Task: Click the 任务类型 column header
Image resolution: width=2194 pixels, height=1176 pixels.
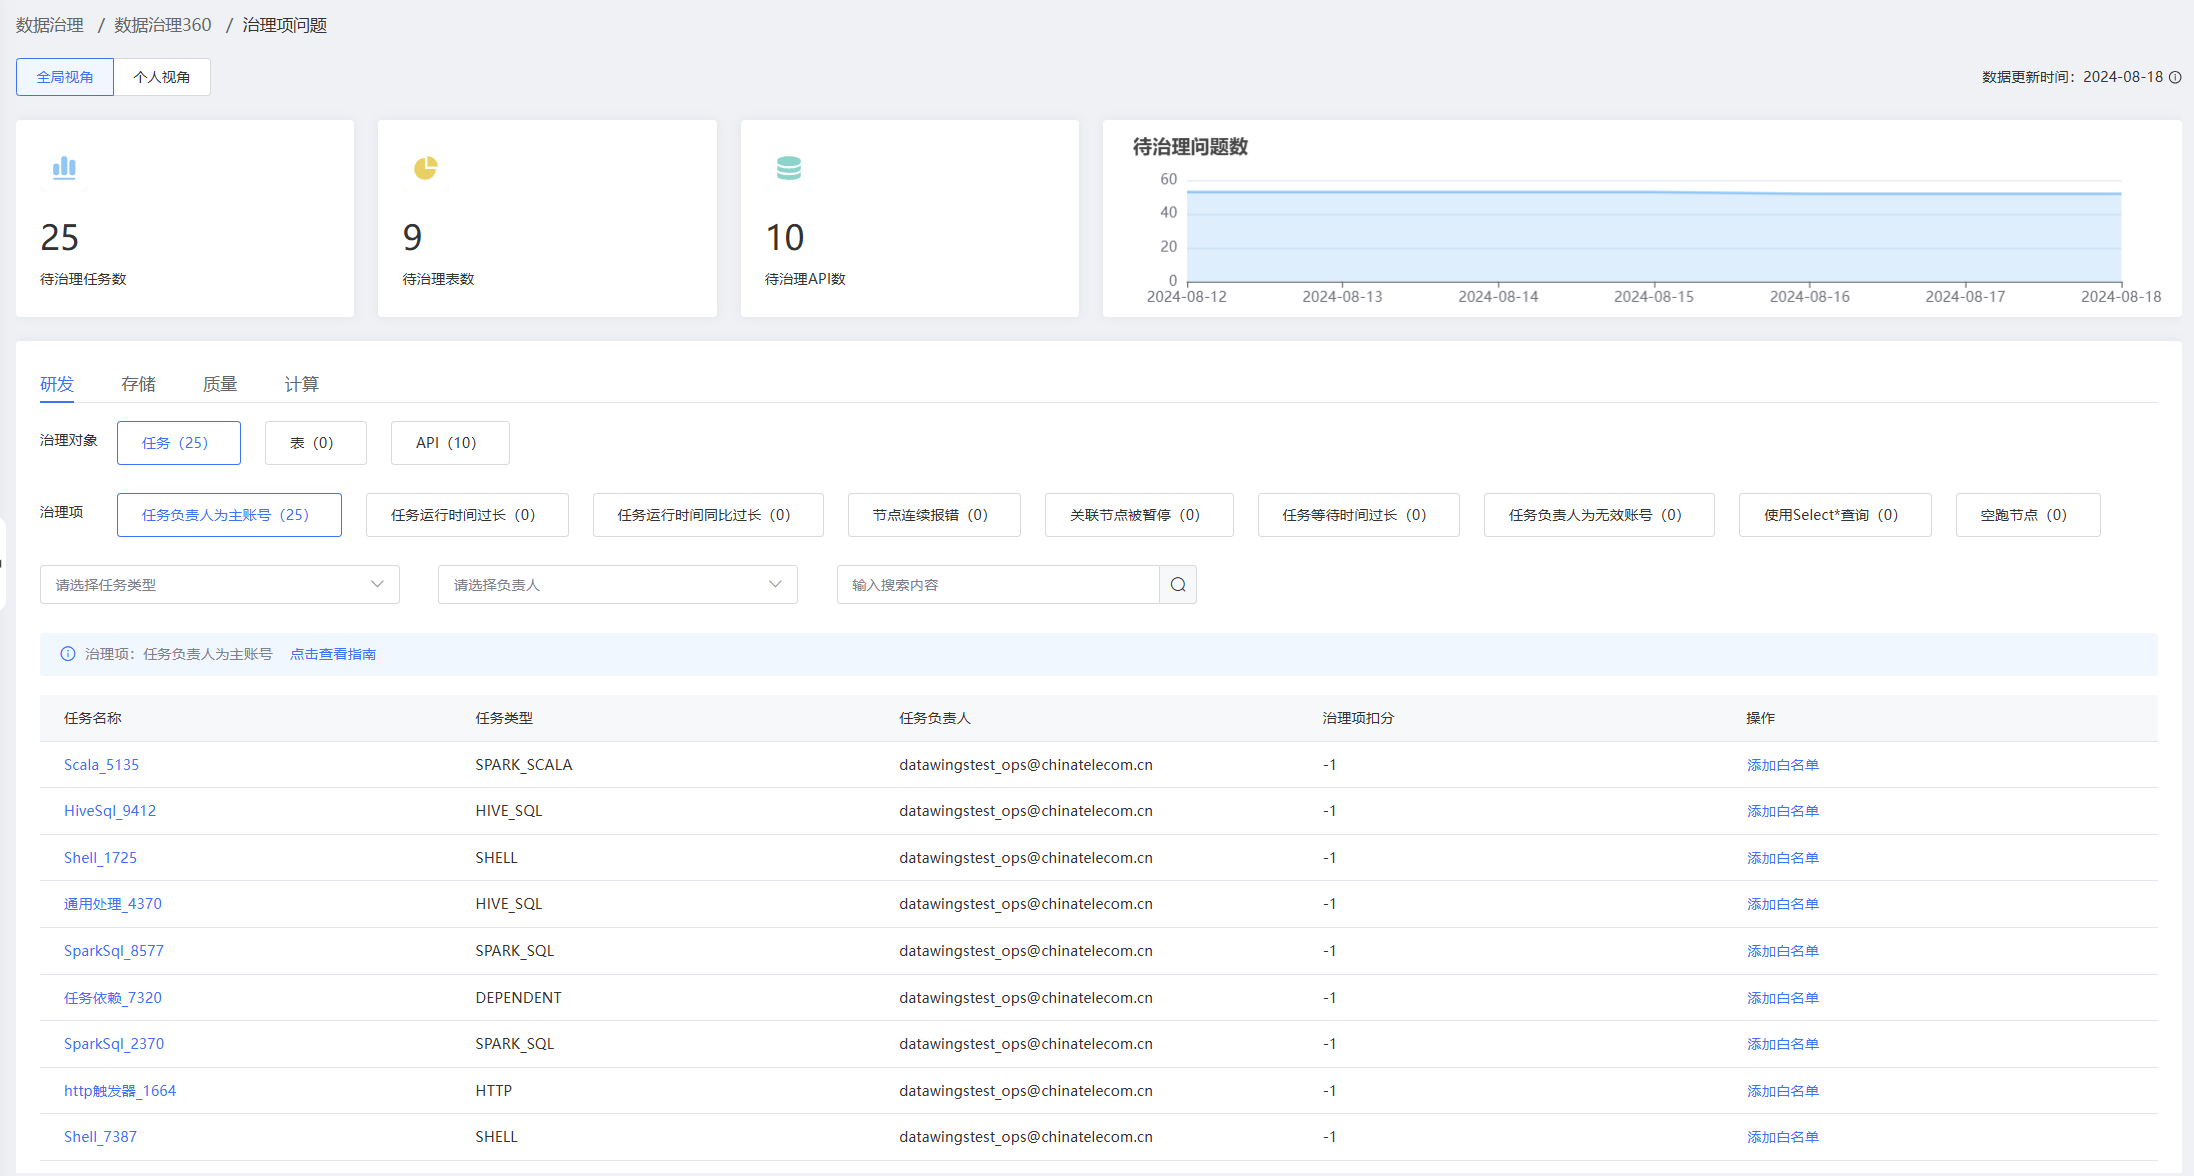Action: click(x=504, y=718)
